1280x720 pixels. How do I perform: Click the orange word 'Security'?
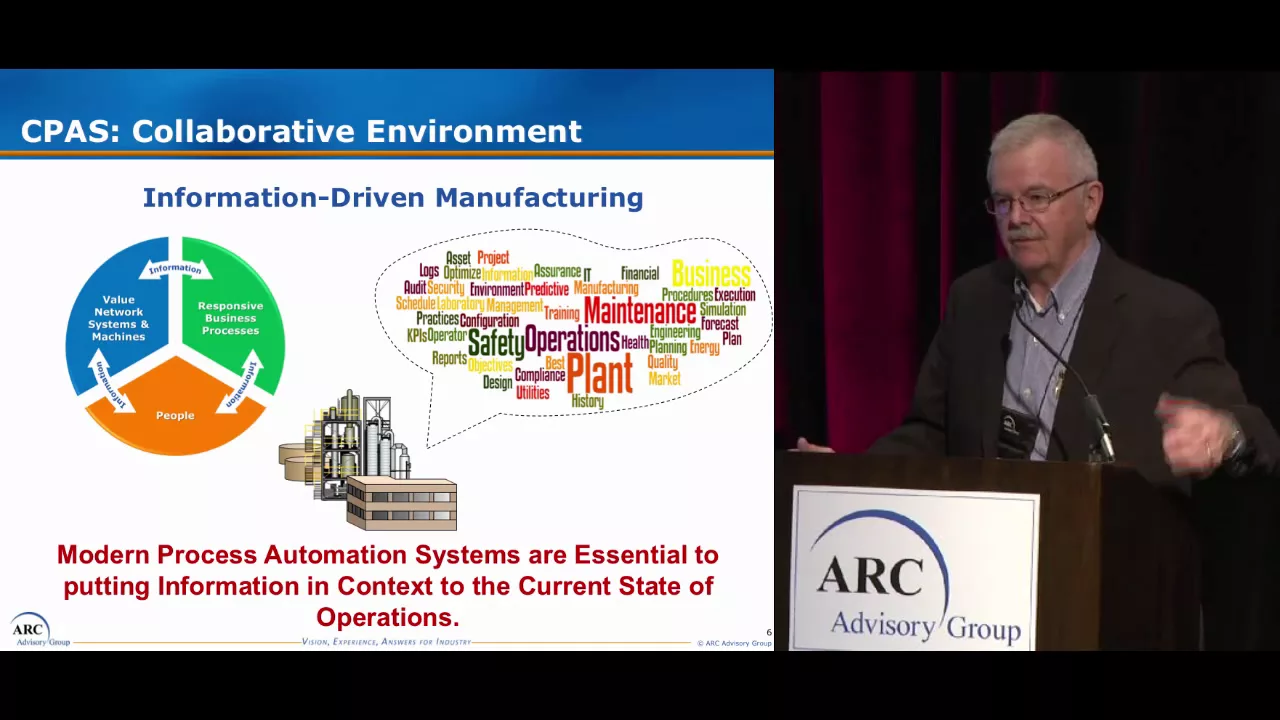(x=446, y=289)
